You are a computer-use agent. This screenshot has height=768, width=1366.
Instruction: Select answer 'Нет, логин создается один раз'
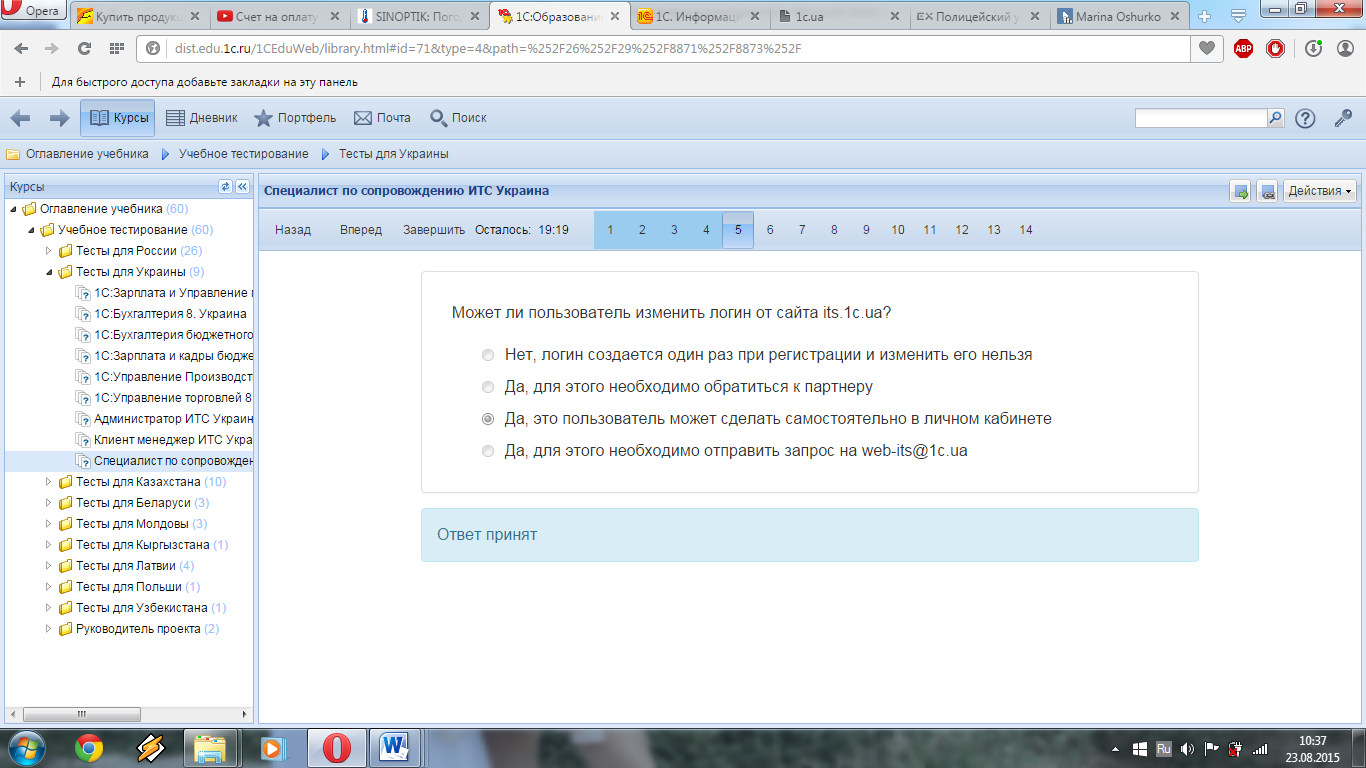488,355
